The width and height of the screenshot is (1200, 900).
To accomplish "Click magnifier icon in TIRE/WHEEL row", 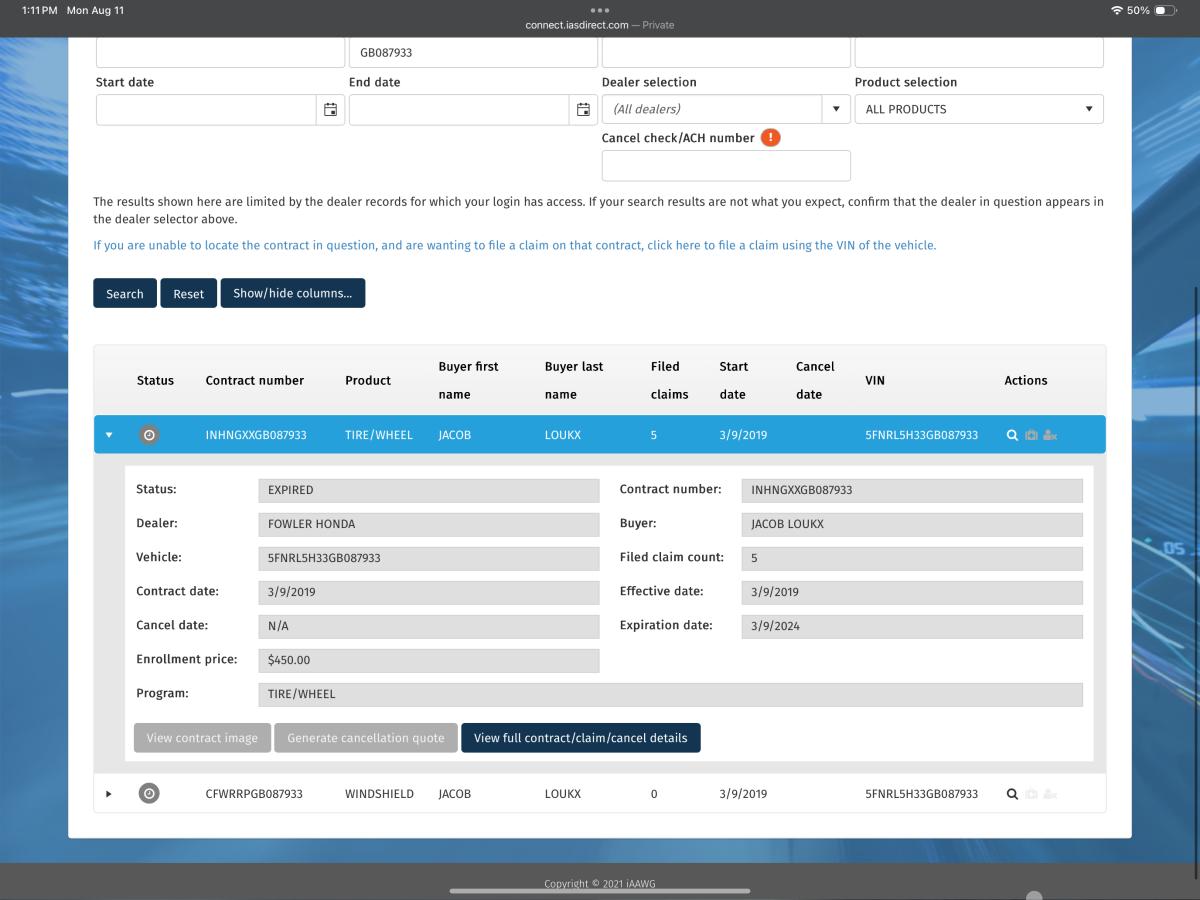I will 1012,435.
